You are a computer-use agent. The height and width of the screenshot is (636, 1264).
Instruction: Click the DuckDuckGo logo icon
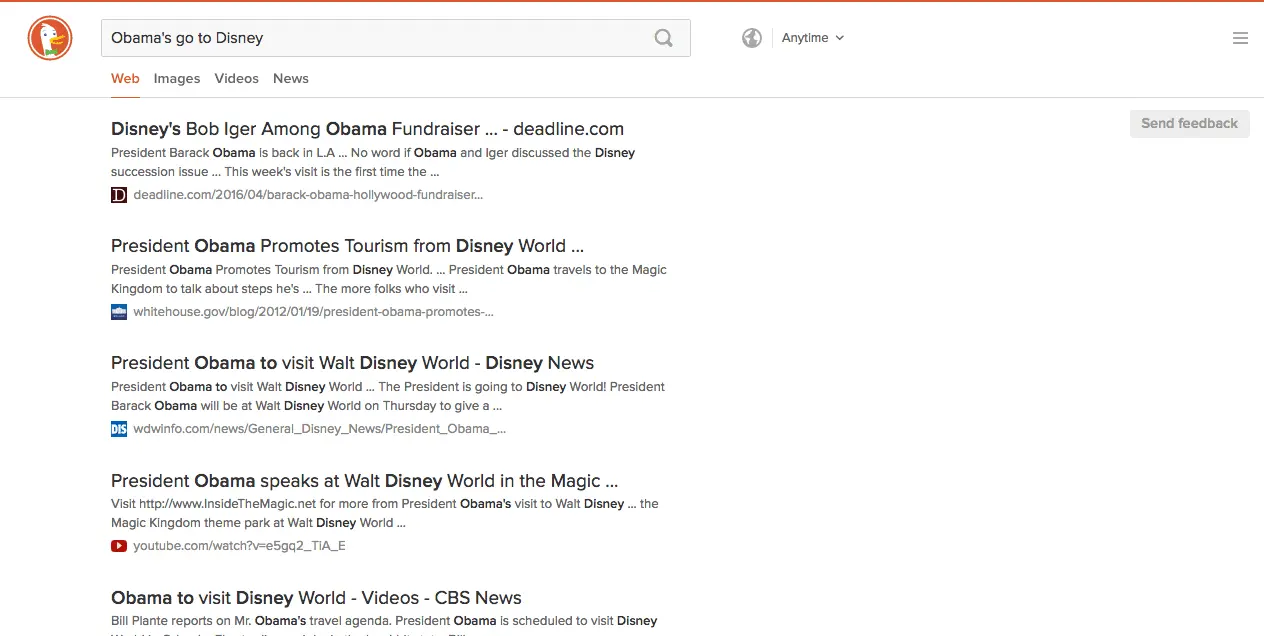tap(49, 39)
